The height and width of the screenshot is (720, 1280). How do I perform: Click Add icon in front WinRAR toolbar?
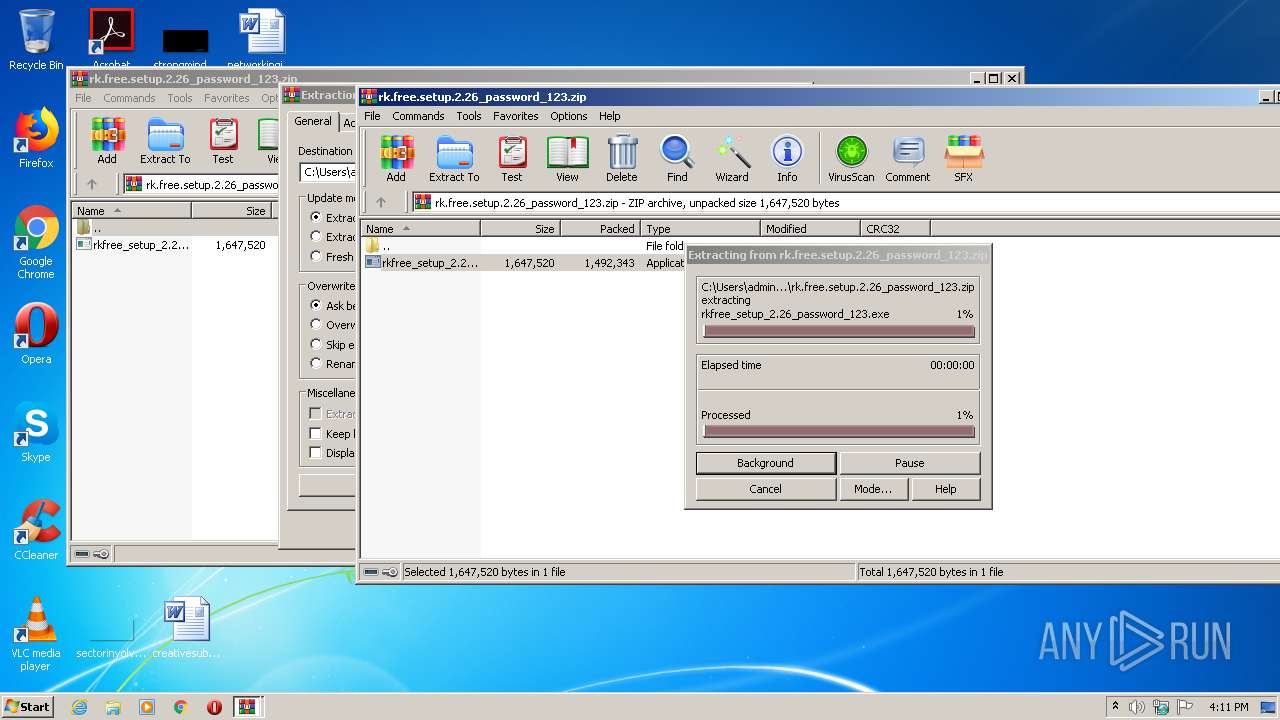(x=396, y=159)
